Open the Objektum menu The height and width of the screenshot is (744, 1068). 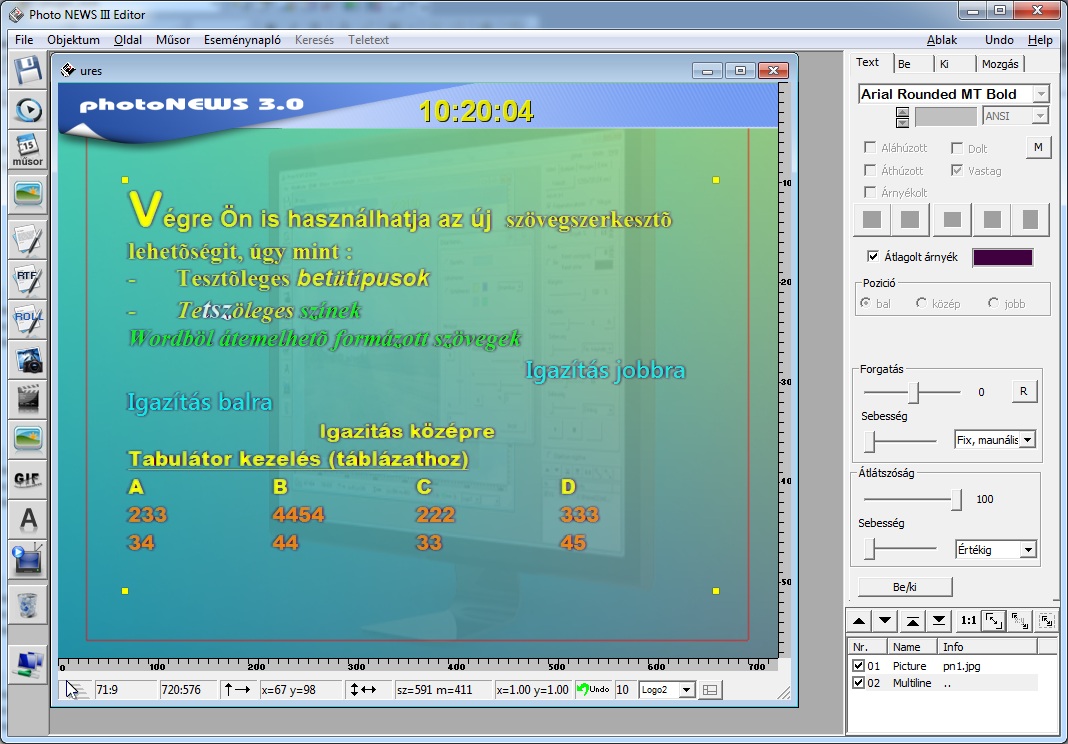pos(73,40)
